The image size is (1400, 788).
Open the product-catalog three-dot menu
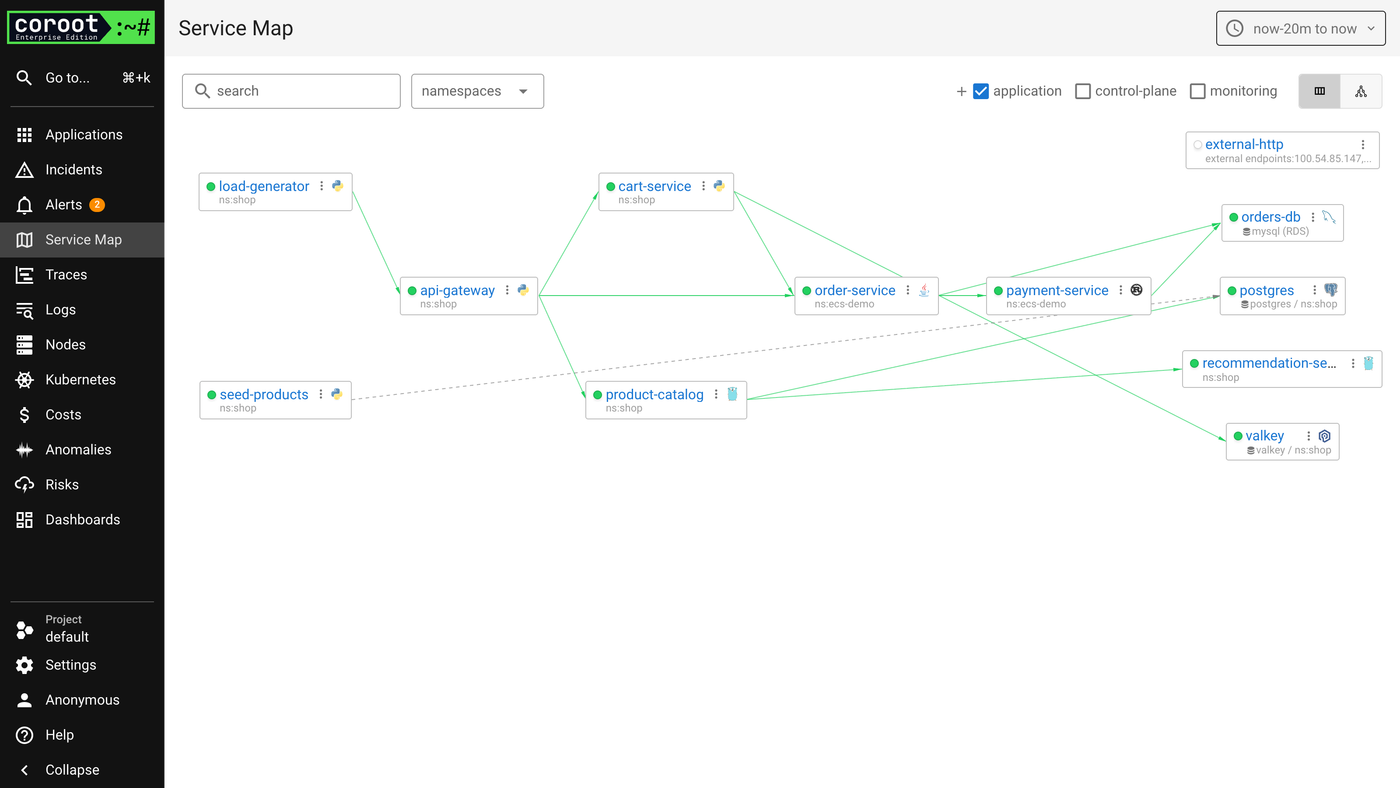(716, 394)
